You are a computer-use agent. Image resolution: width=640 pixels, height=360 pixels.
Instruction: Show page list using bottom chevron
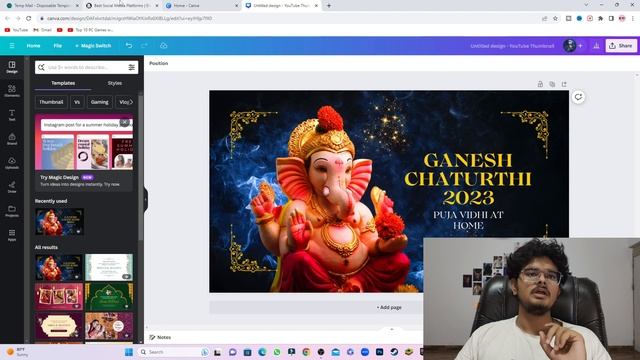pos(391,329)
